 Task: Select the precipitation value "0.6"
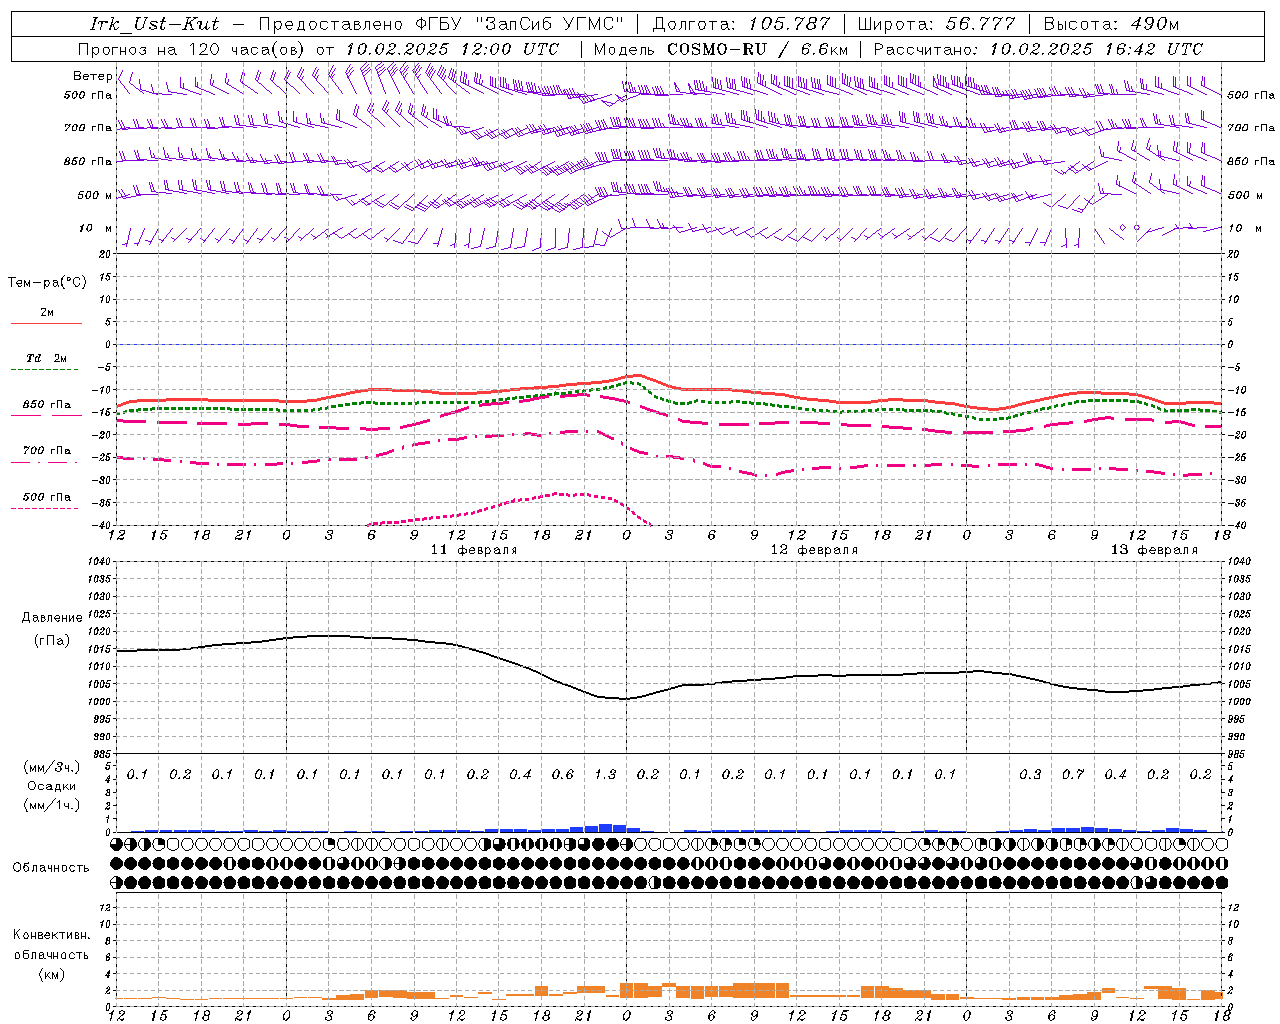tap(563, 774)
